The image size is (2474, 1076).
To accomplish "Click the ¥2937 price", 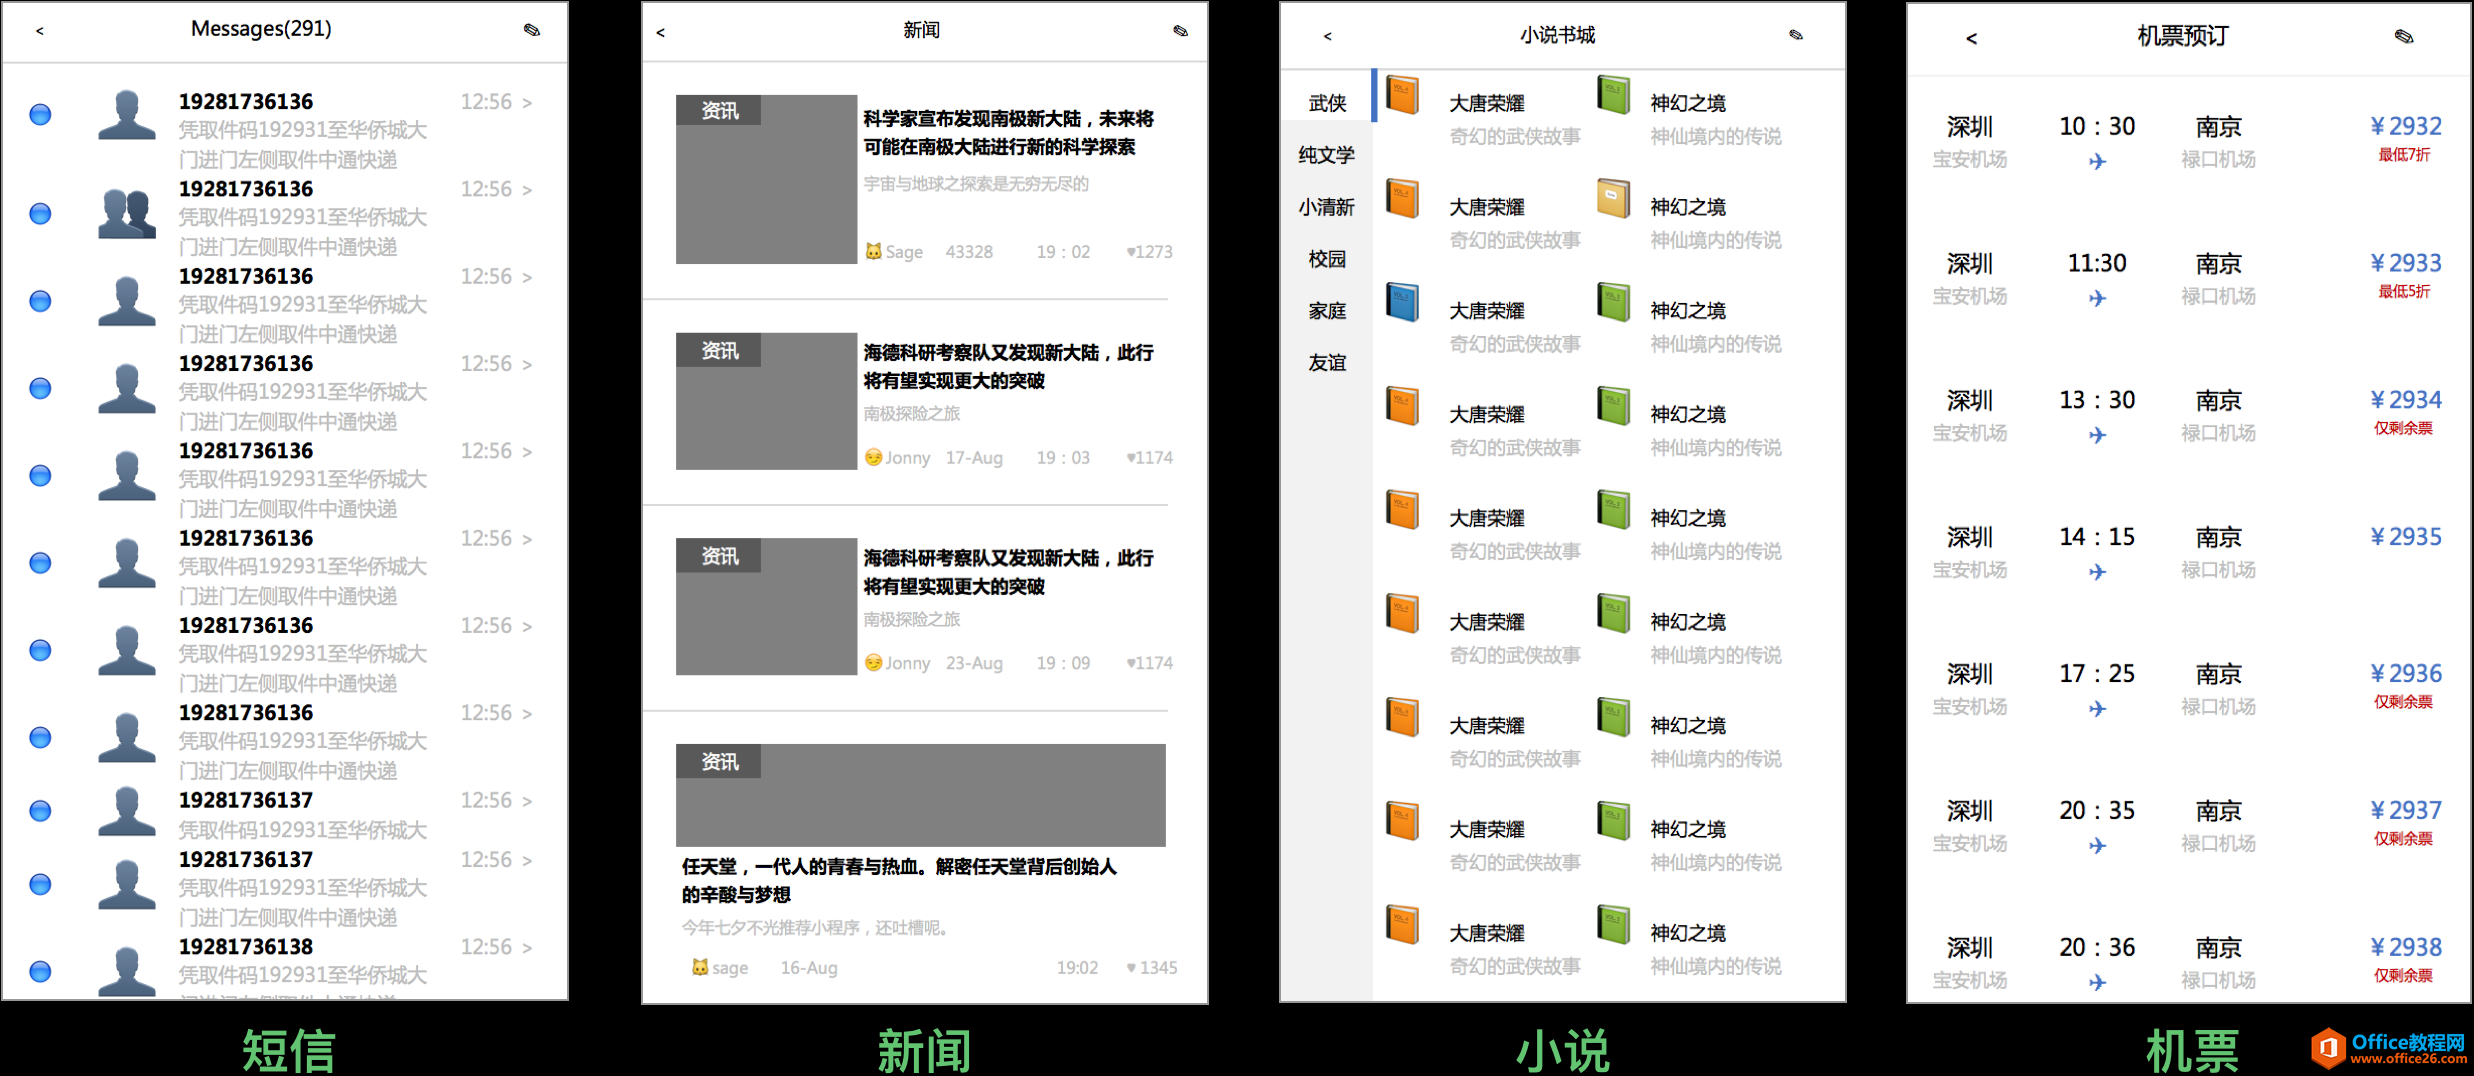I will [x=2406, y=810].
